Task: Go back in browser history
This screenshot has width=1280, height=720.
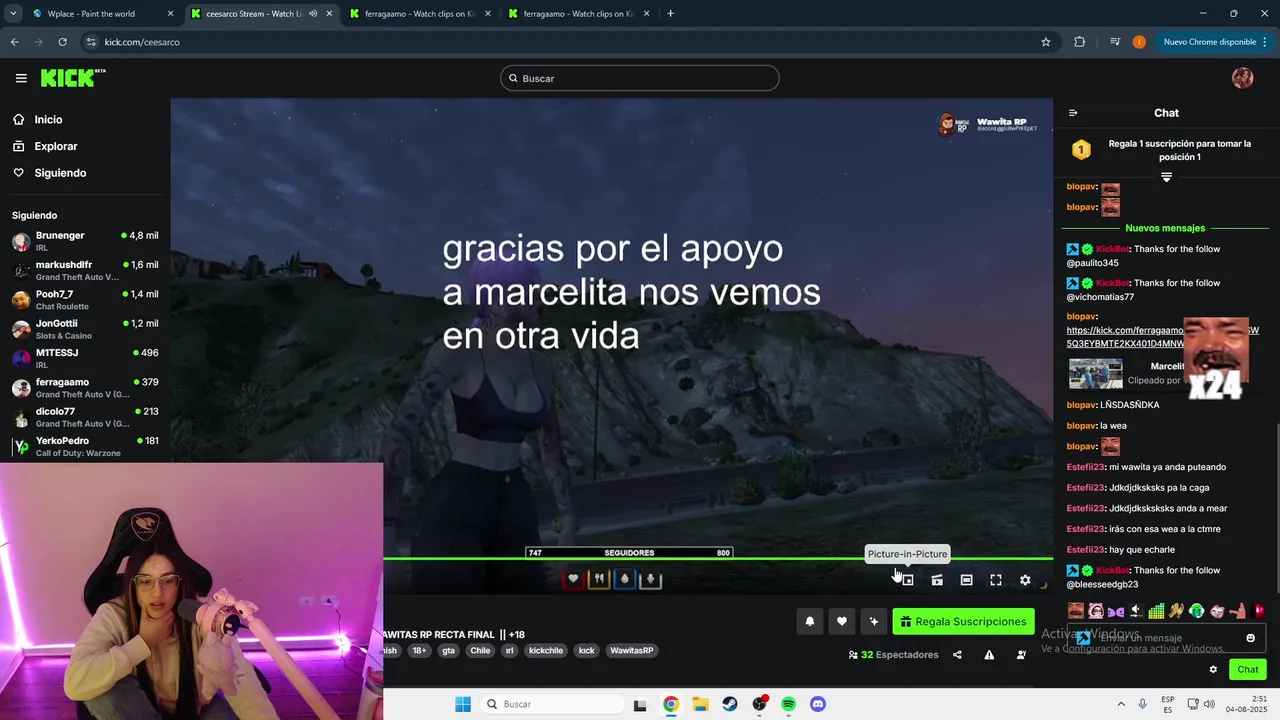Action: [14, 42]
